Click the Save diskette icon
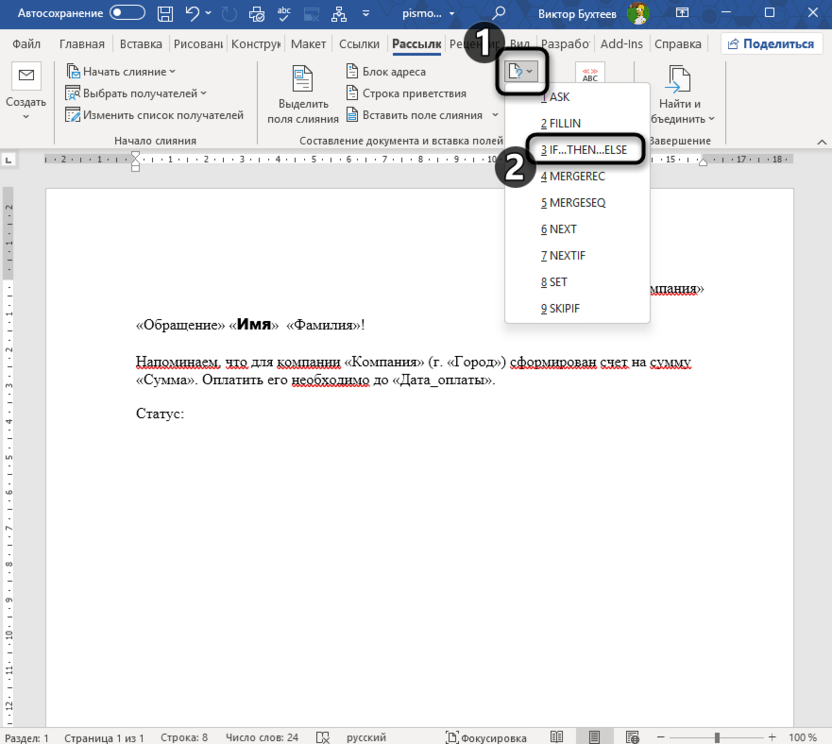This screenshot has width=832, height=744. 165,13
